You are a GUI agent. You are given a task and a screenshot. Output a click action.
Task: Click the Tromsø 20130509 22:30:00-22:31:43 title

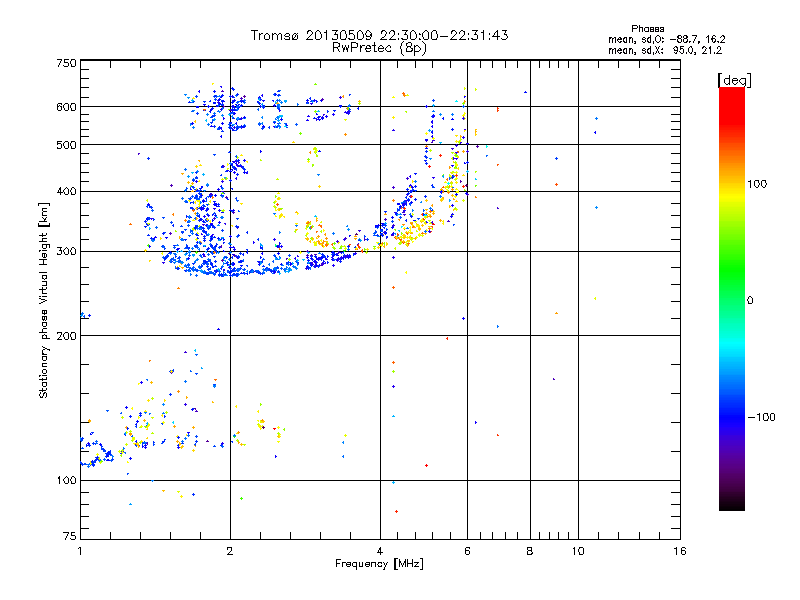[x=379, y=35]
